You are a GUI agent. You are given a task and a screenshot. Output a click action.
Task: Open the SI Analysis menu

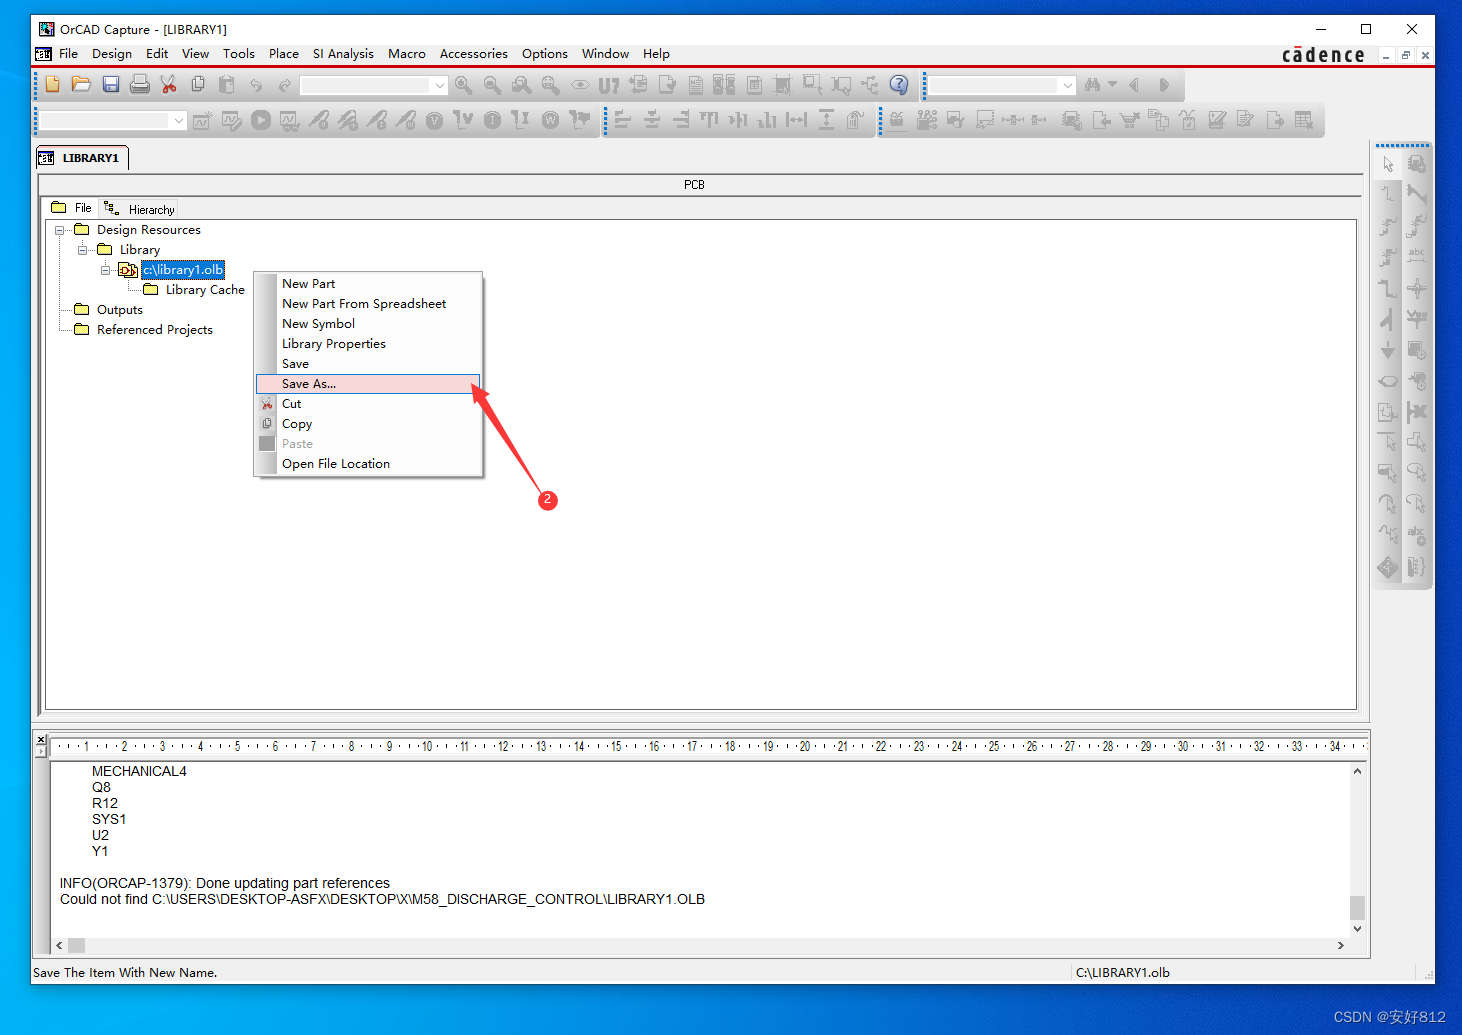pyautogui.click(x=343, y=54)
